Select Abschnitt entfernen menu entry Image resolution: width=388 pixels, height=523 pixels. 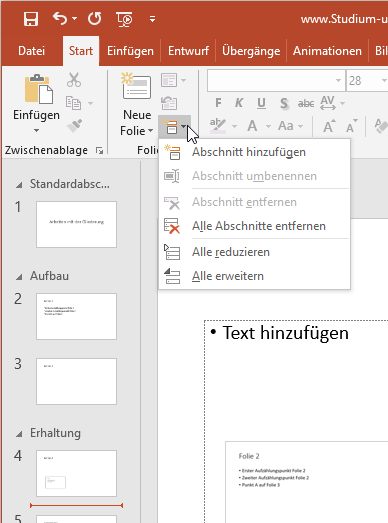tap(255, 202)
